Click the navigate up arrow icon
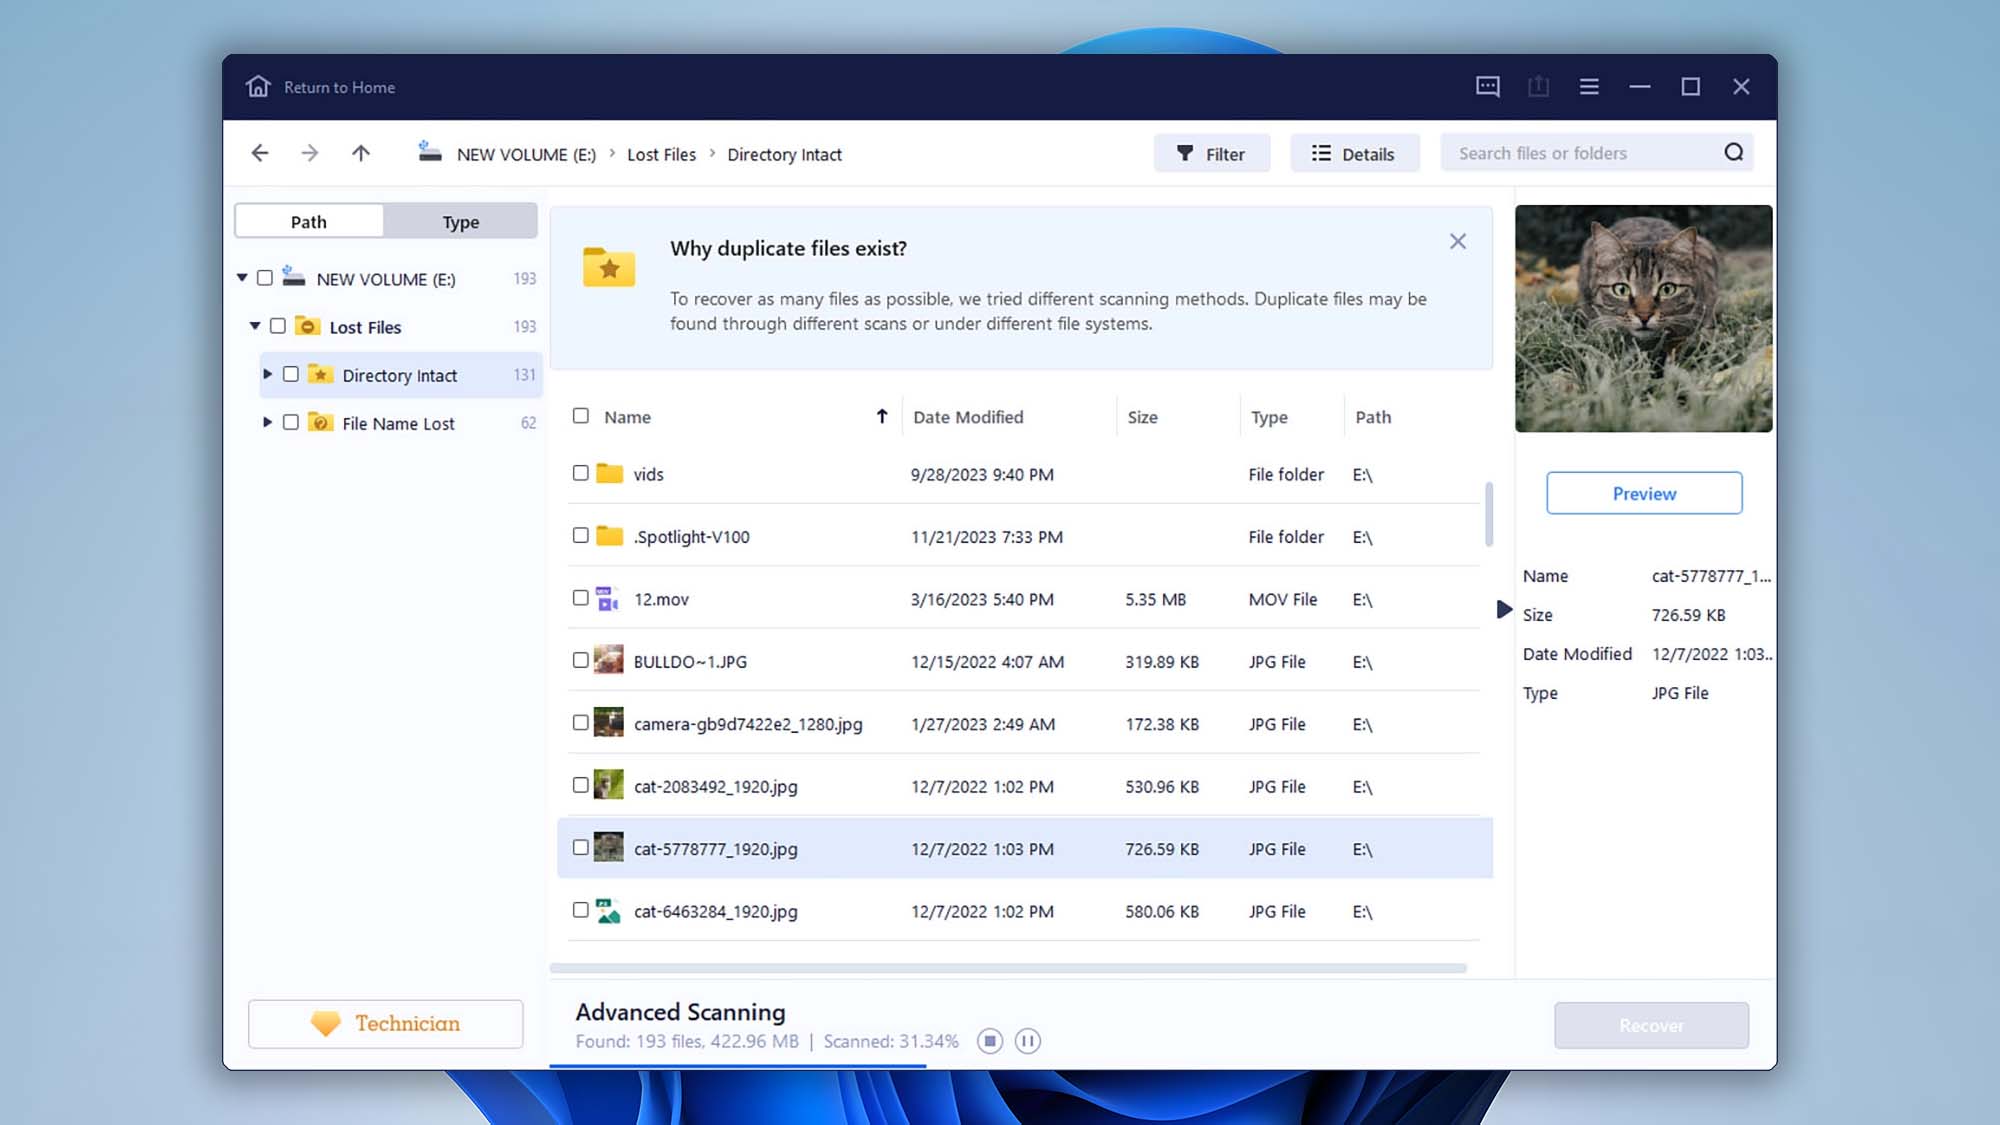The height and width of the screenshot is (1125, 2000). [x=360, y=153]
